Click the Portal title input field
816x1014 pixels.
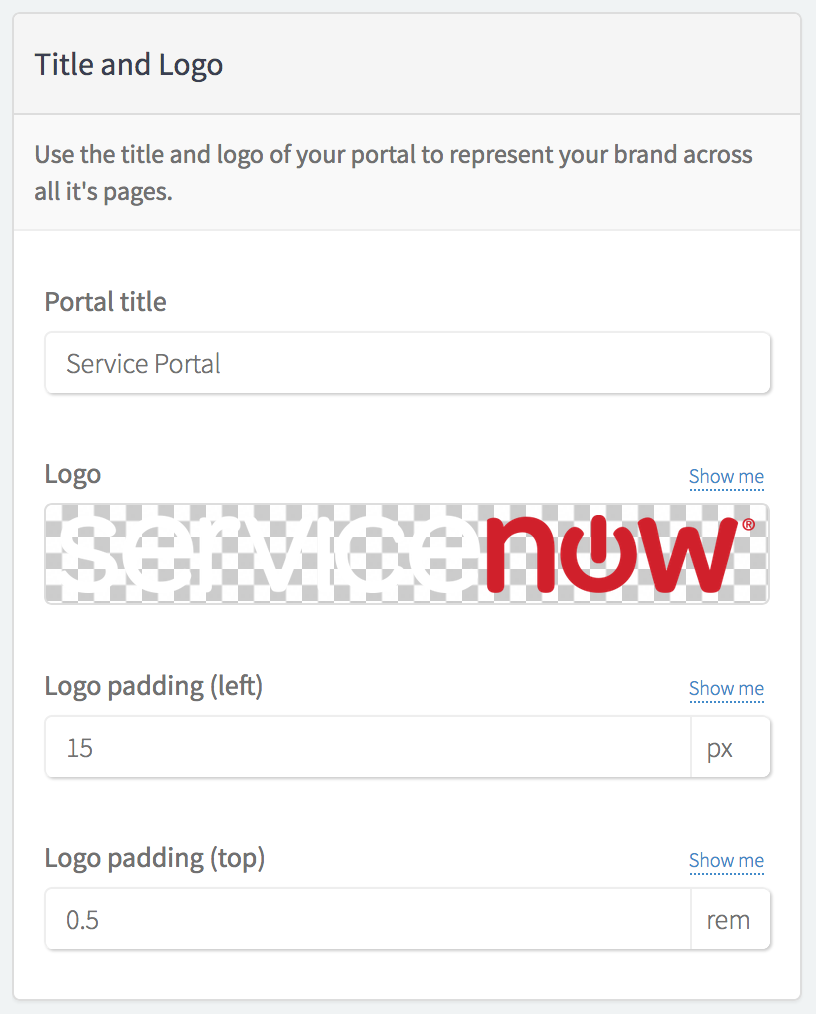tap(407, 363)
